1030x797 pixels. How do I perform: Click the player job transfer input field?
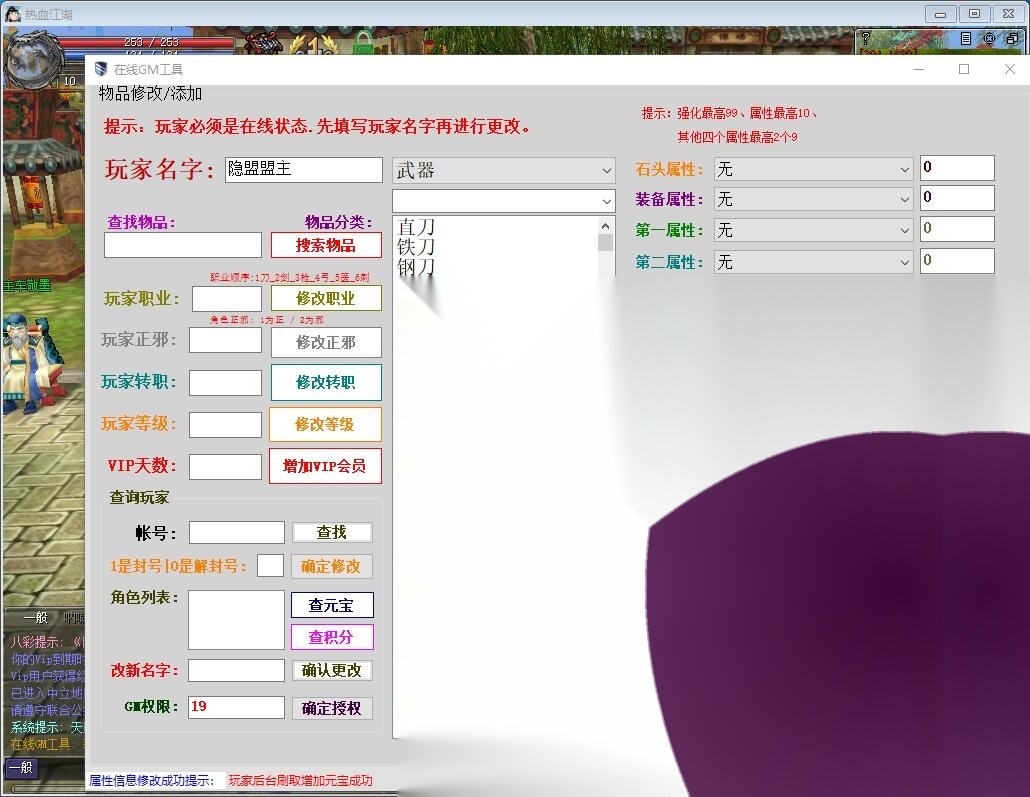pos(225,383)
